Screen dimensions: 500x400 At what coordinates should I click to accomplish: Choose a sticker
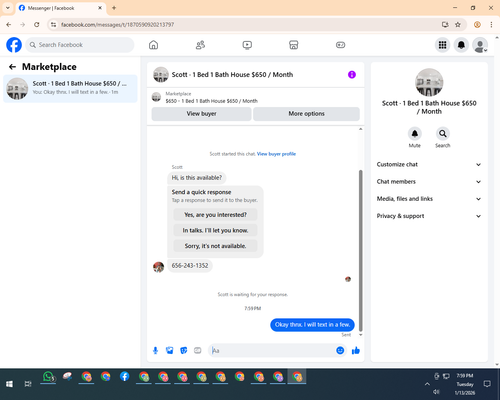click(x=184, y=350)
